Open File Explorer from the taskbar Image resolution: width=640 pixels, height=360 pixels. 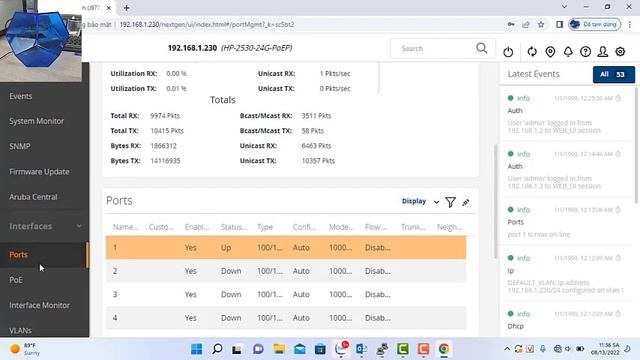(x=279, y=349)
